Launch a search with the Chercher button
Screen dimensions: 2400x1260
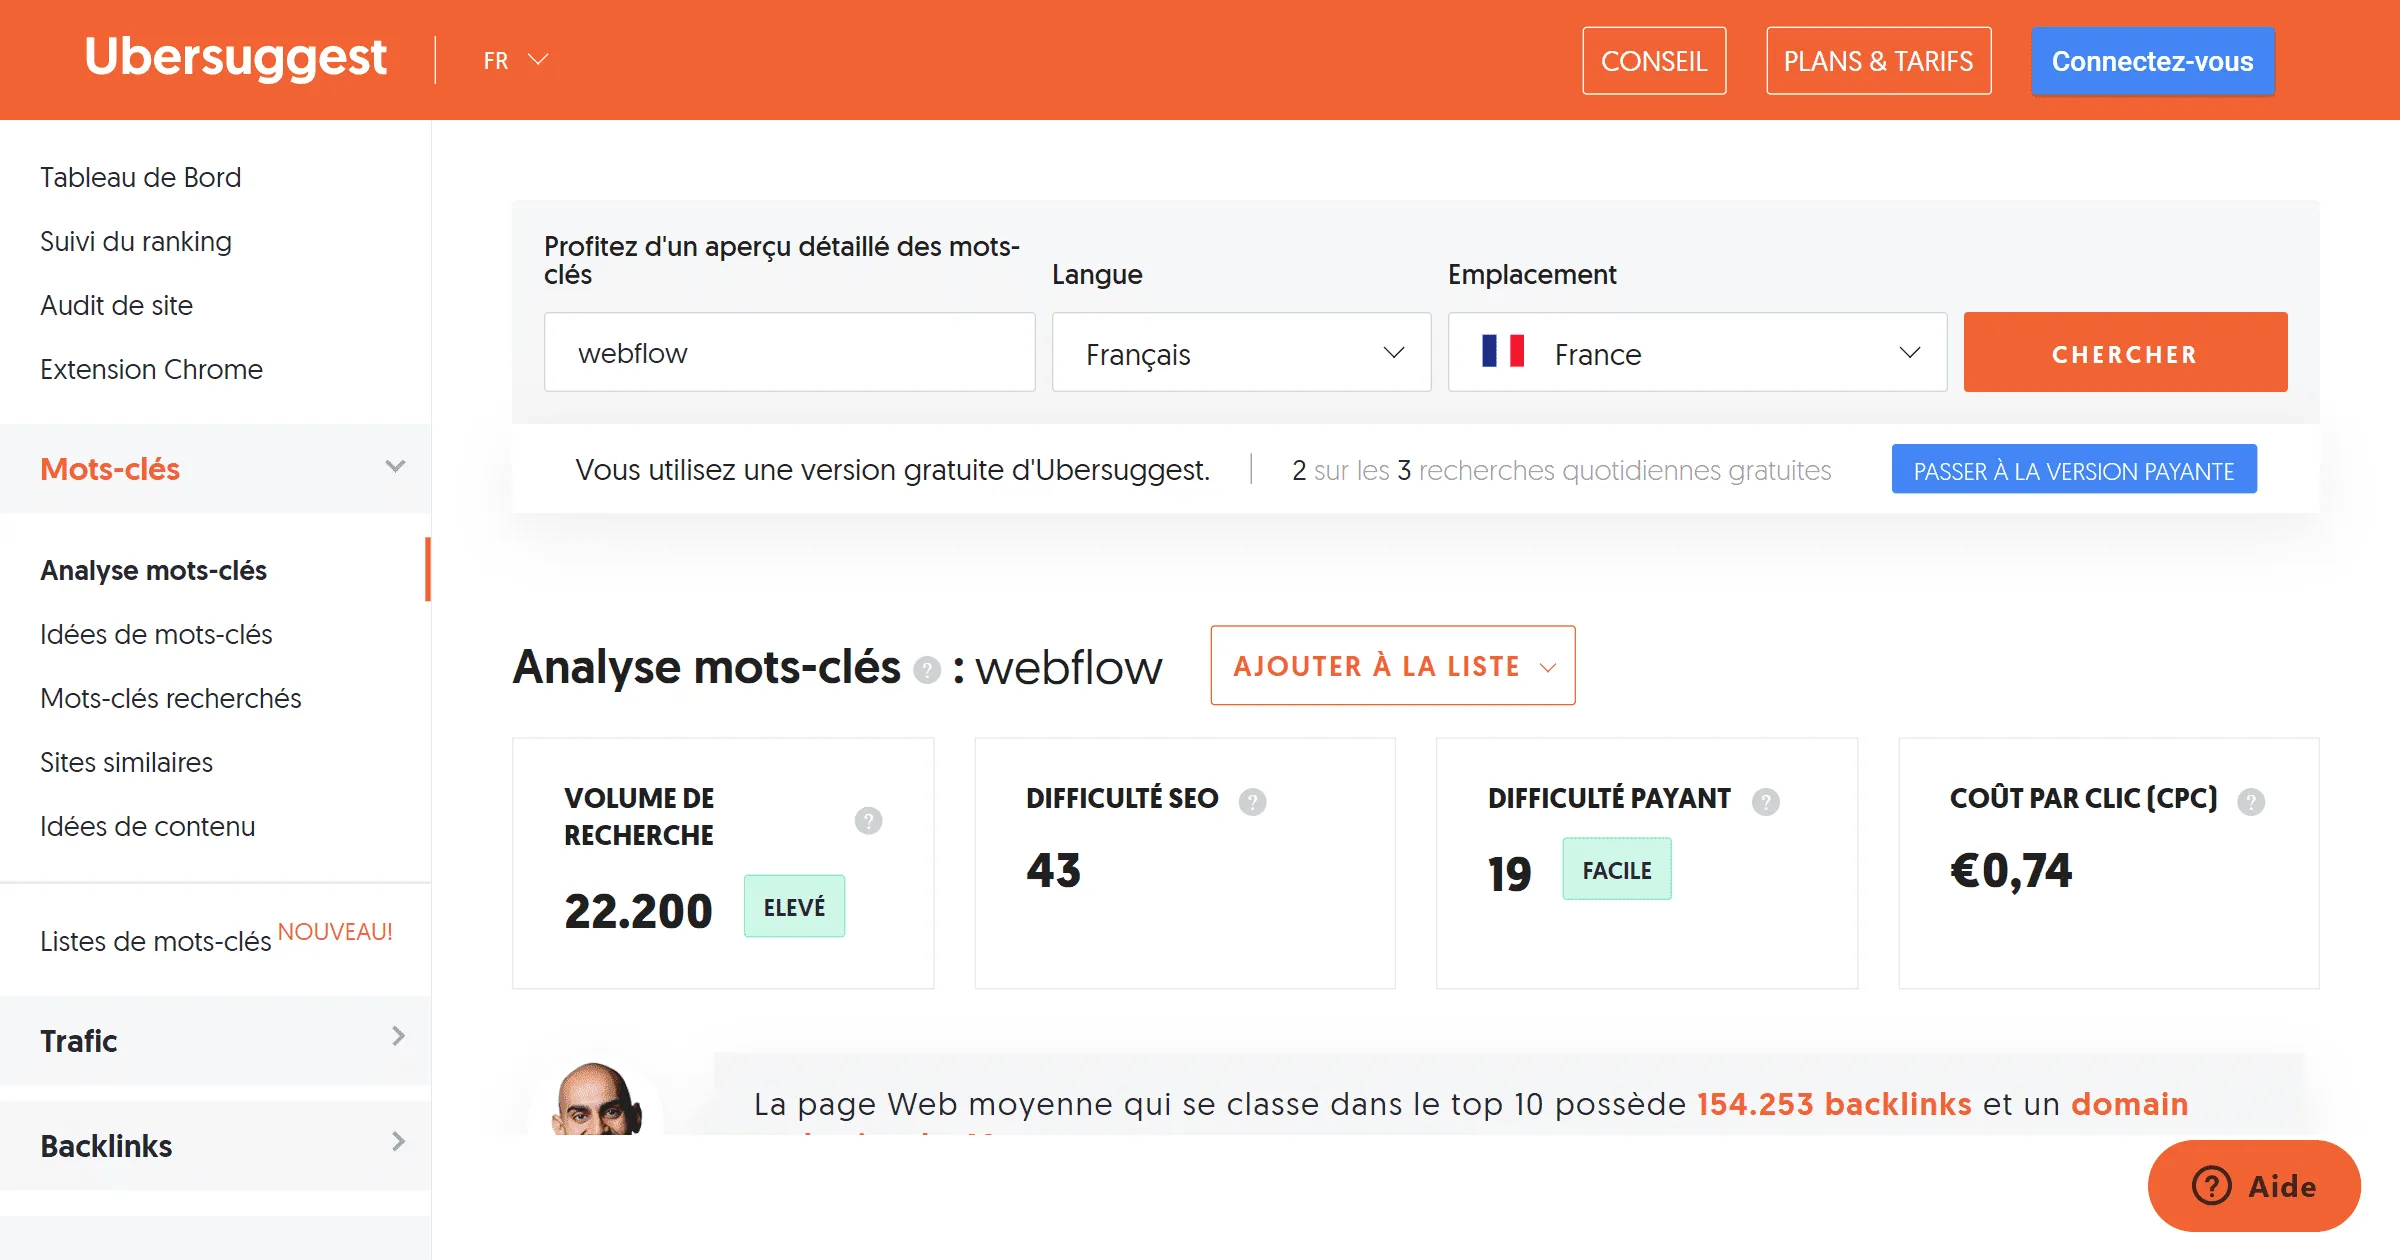tap(2124, 352)
